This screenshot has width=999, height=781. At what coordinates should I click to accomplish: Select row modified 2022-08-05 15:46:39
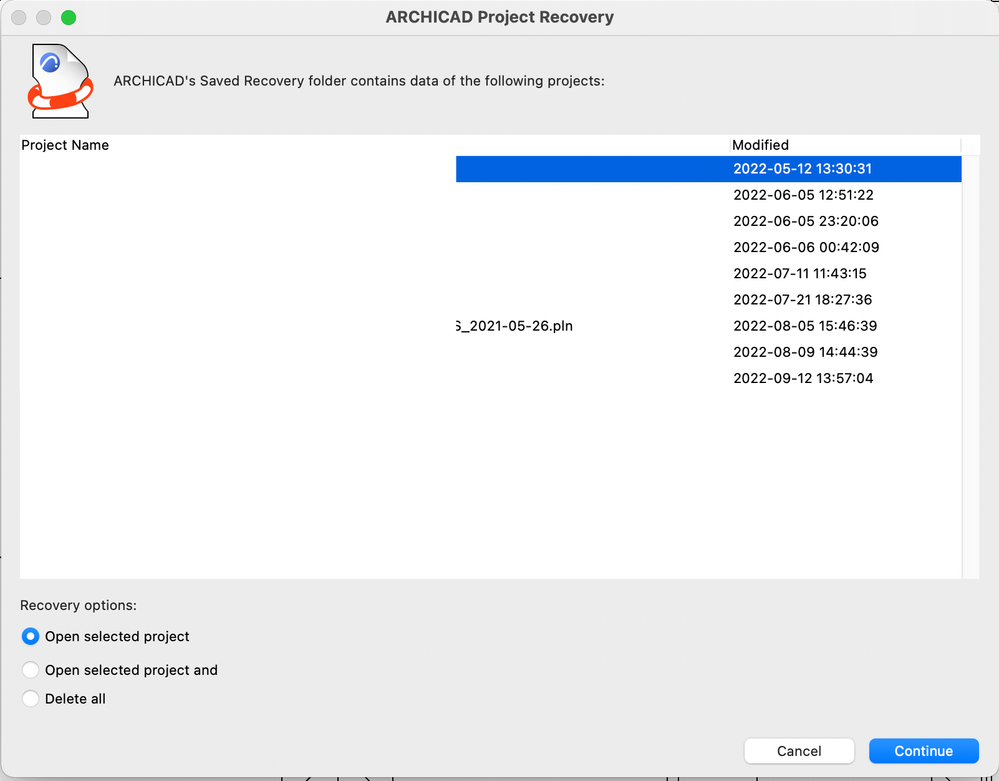click(x=491, y=326)
